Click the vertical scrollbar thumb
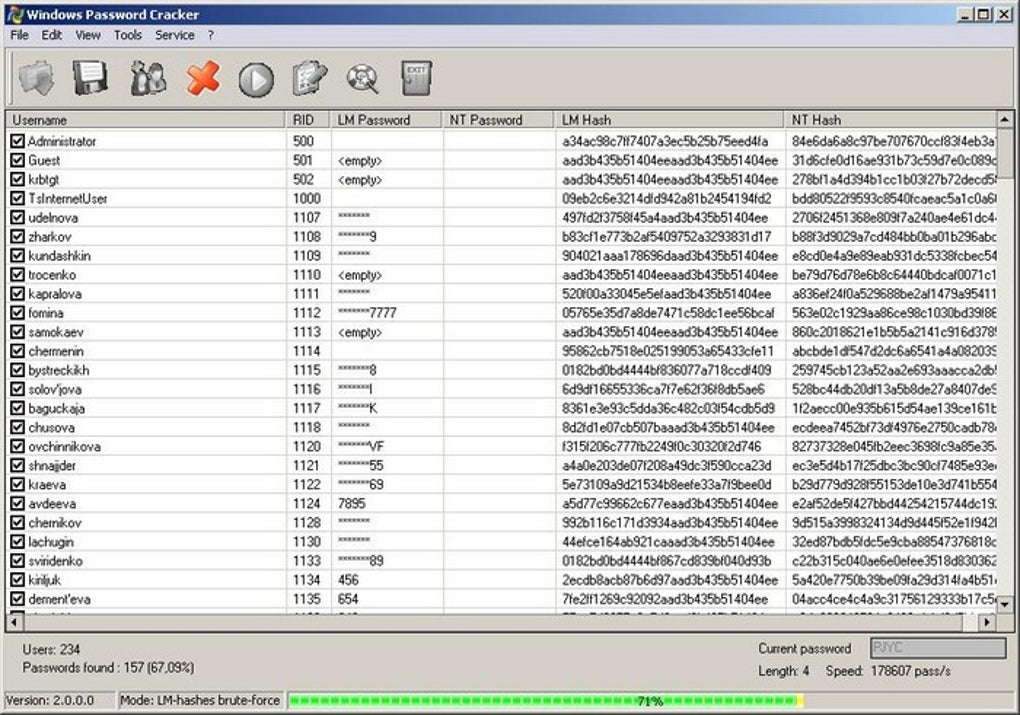Viewport: 1020px width, 715px height. [1004, 152]
